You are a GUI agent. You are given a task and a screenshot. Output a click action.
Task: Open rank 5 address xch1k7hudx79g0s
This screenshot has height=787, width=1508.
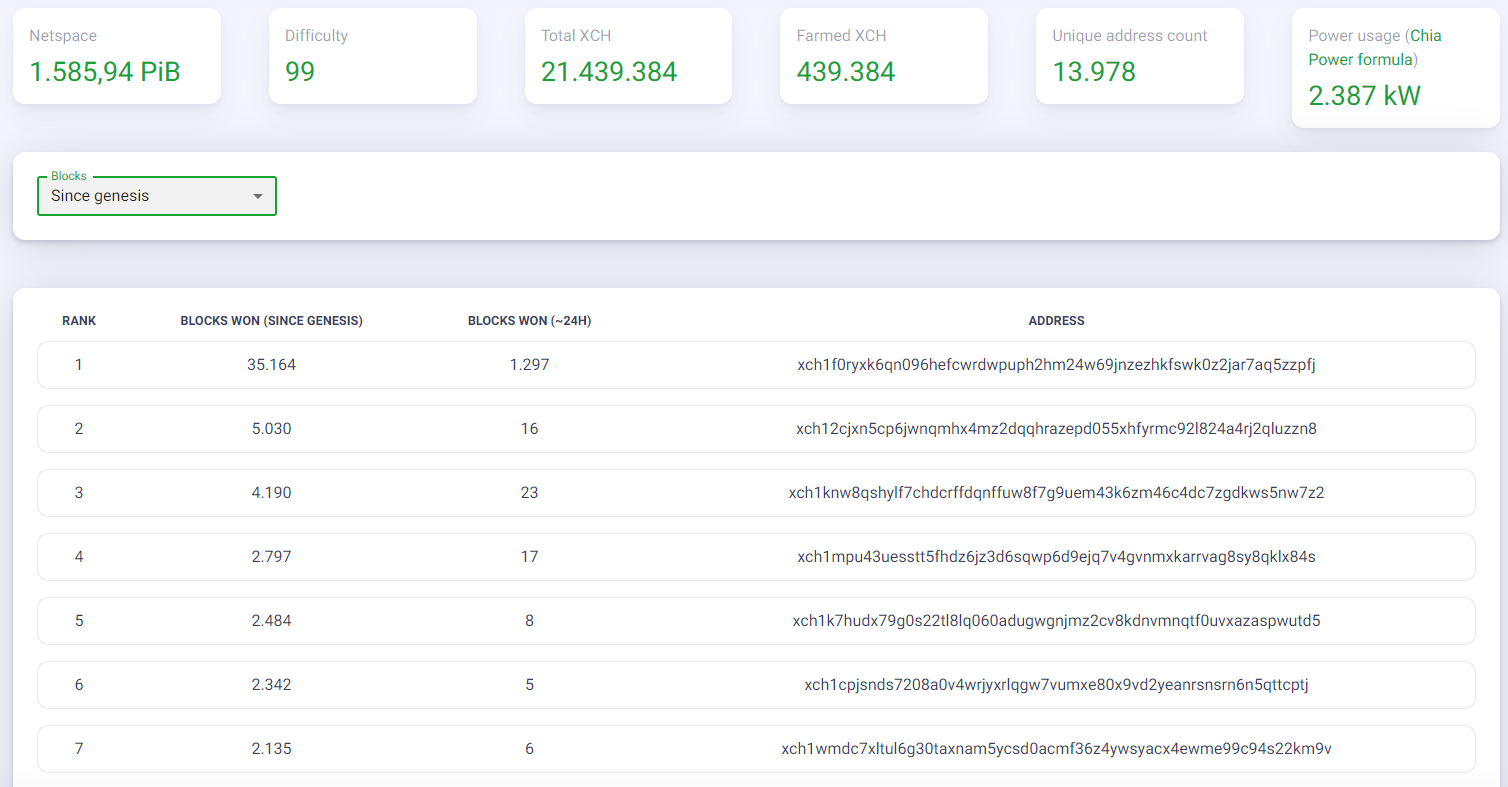(1056, 621)
